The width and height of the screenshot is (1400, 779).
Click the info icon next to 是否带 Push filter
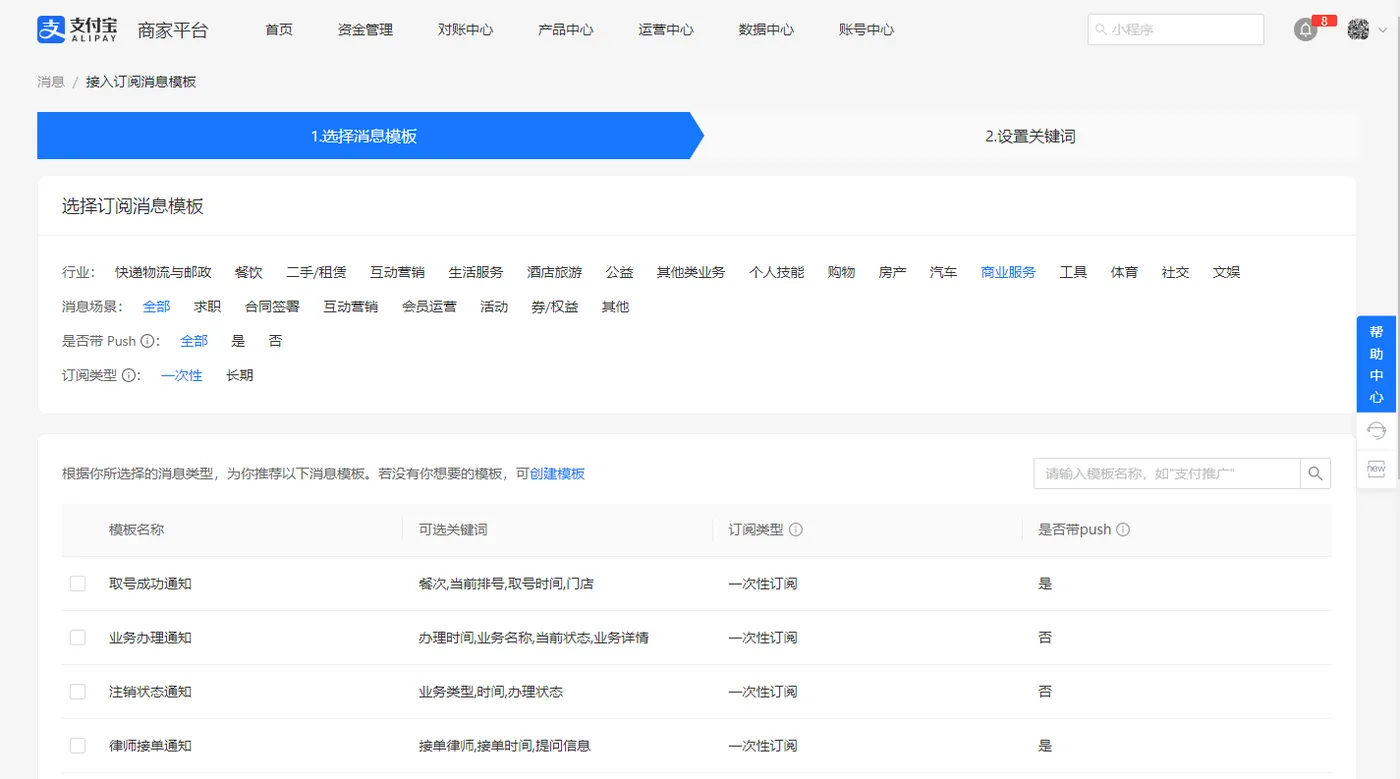(x=147, y=341)
